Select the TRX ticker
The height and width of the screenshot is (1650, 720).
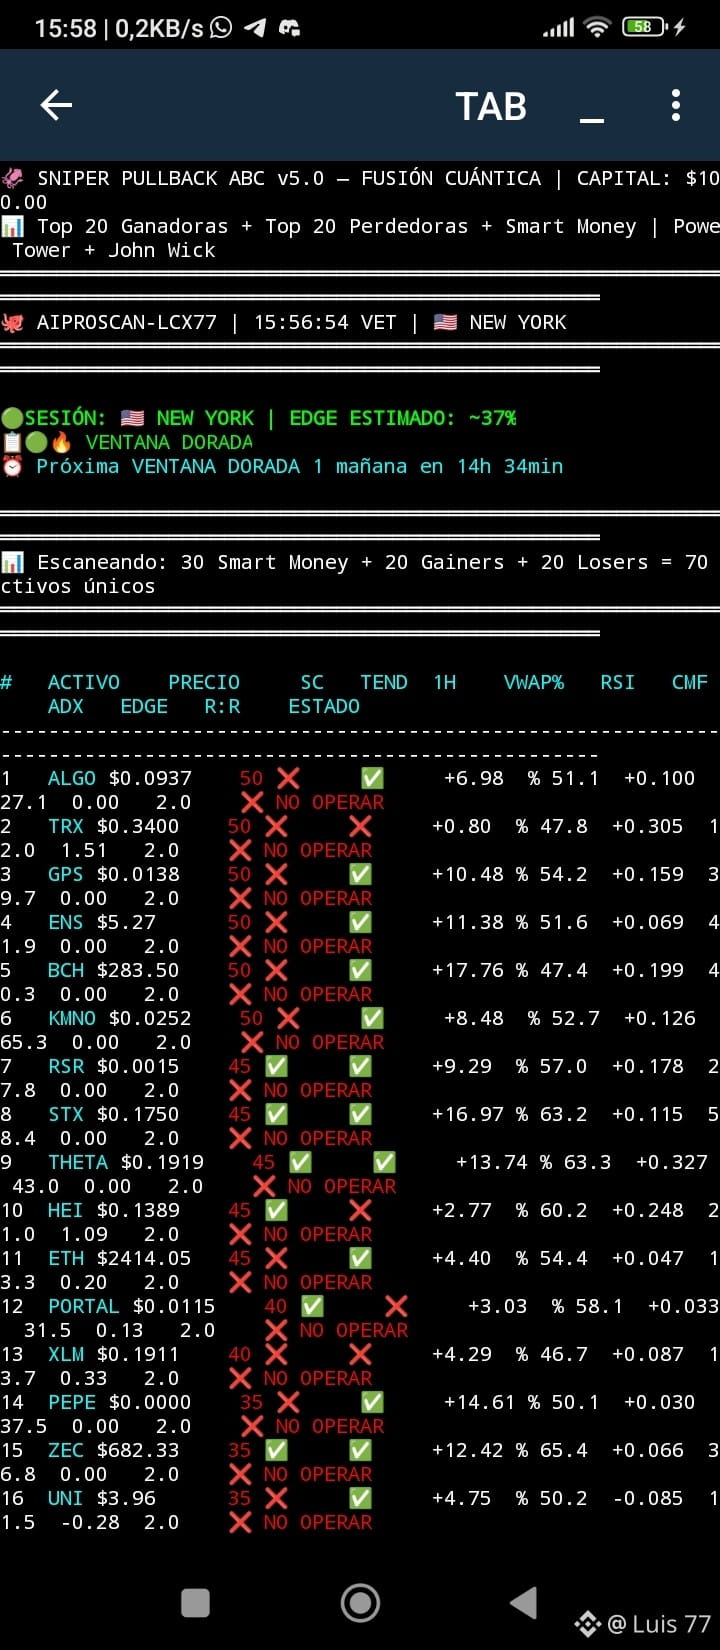pos(66,826)
